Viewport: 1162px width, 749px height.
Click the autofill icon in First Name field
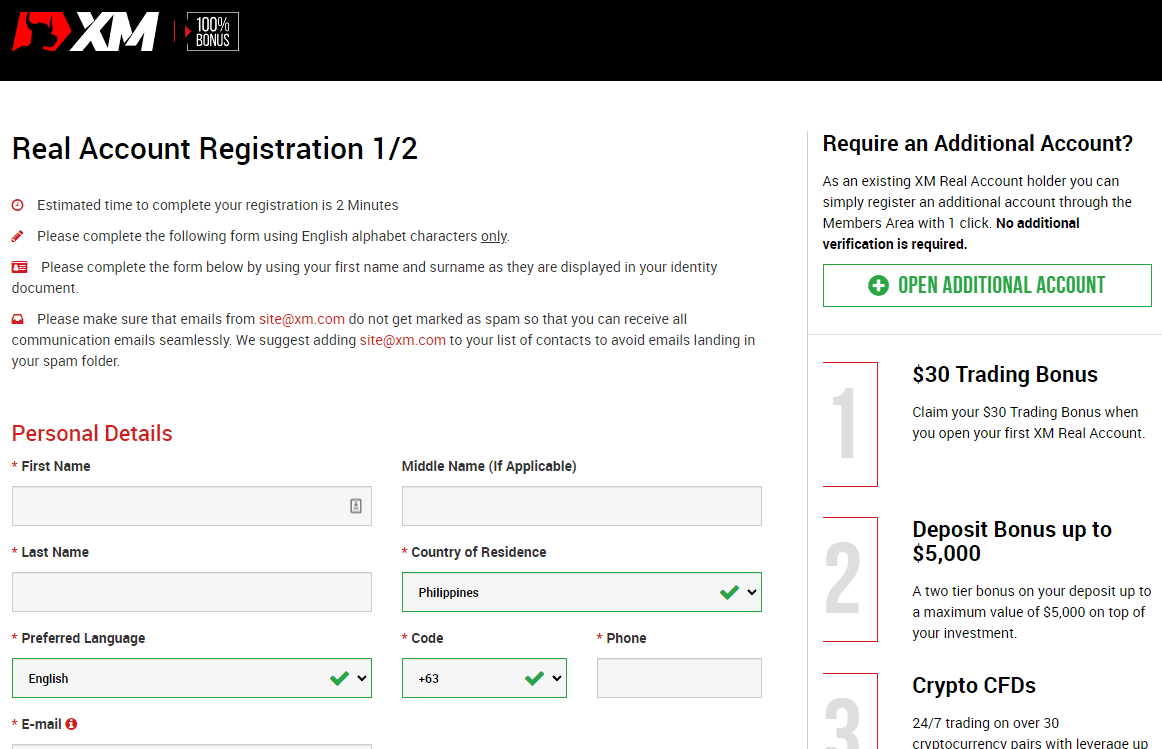coord(356,506)
